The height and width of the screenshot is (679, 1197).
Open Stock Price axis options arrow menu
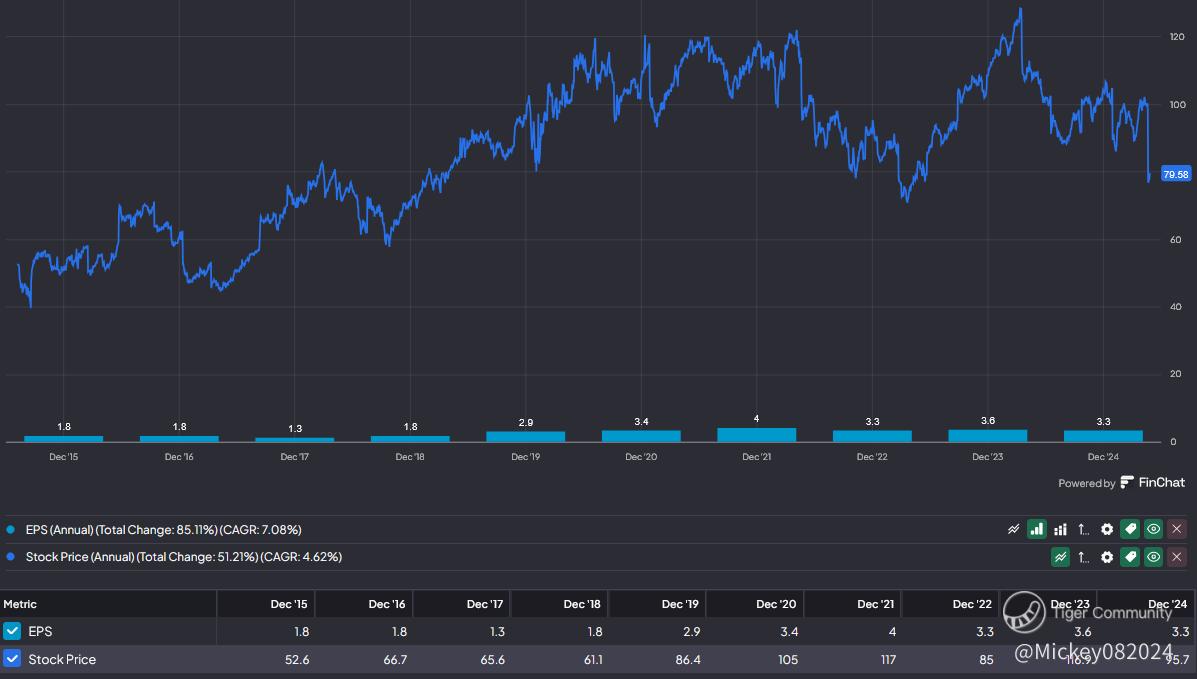tap(1084, 557)
